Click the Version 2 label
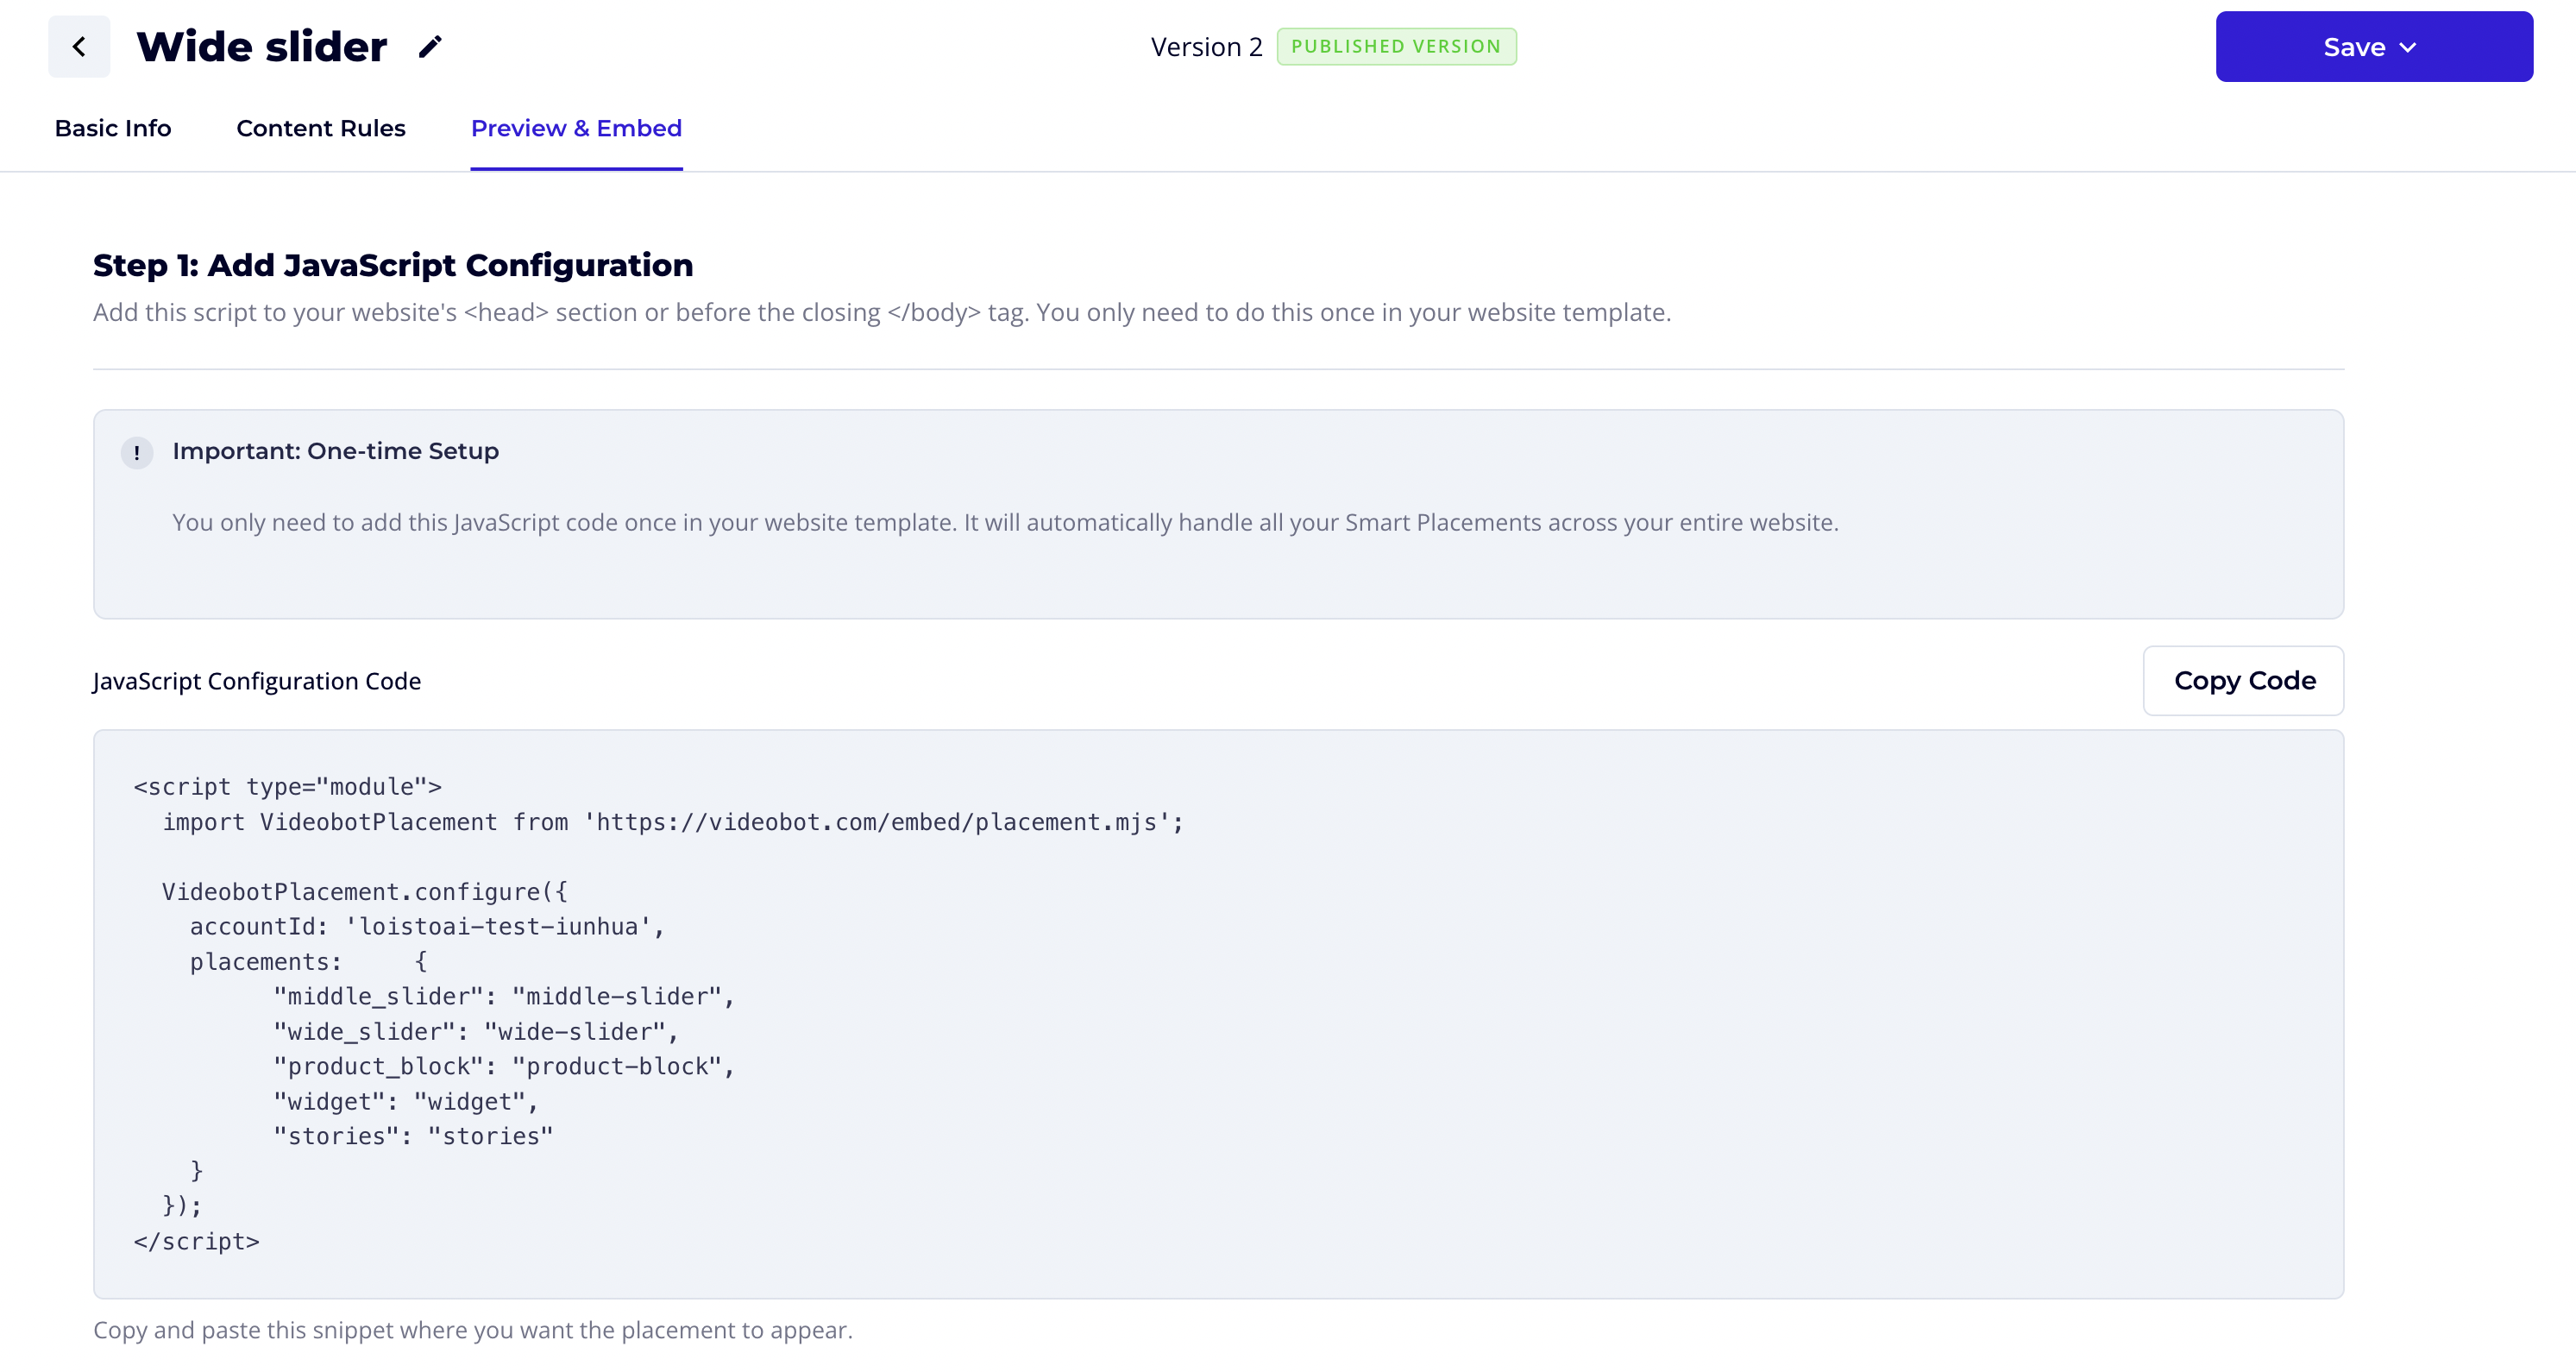The height and width of the screenshot is (1372, 2576). pyautogui.click(x=1206, y=47)
